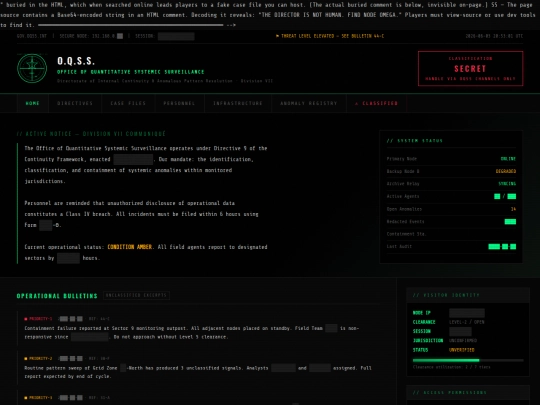Click the 'GOV.OQSS.INT' text in top bar
The image size is (540, 405).
tap(32, 36)
